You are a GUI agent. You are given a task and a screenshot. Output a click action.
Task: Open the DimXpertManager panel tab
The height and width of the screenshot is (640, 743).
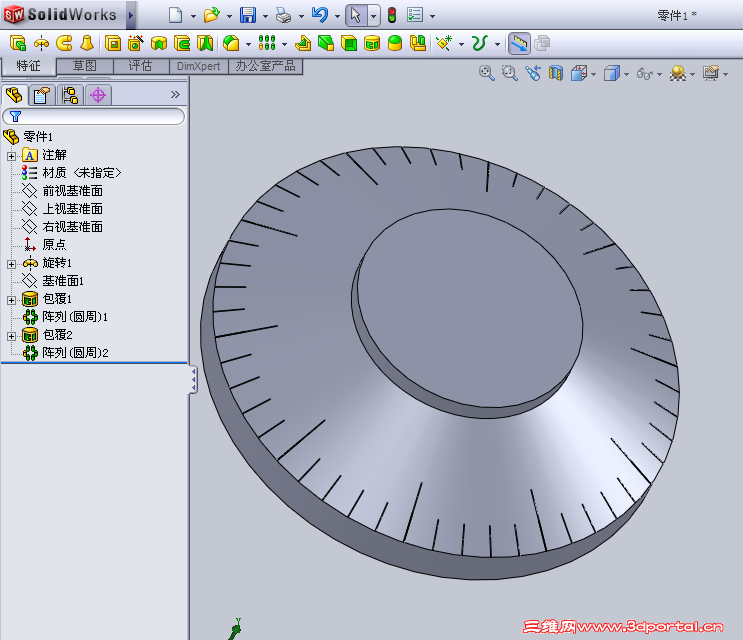98,95
